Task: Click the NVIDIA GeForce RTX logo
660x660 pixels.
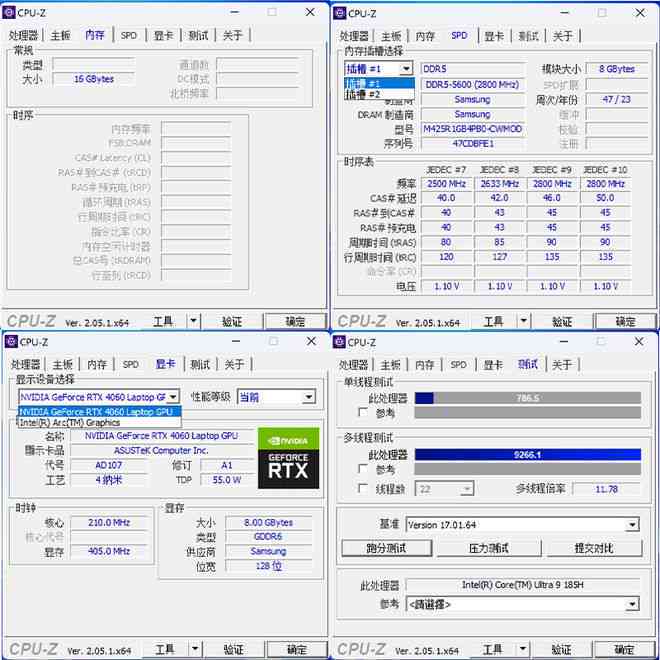Action: pos(288,458)
